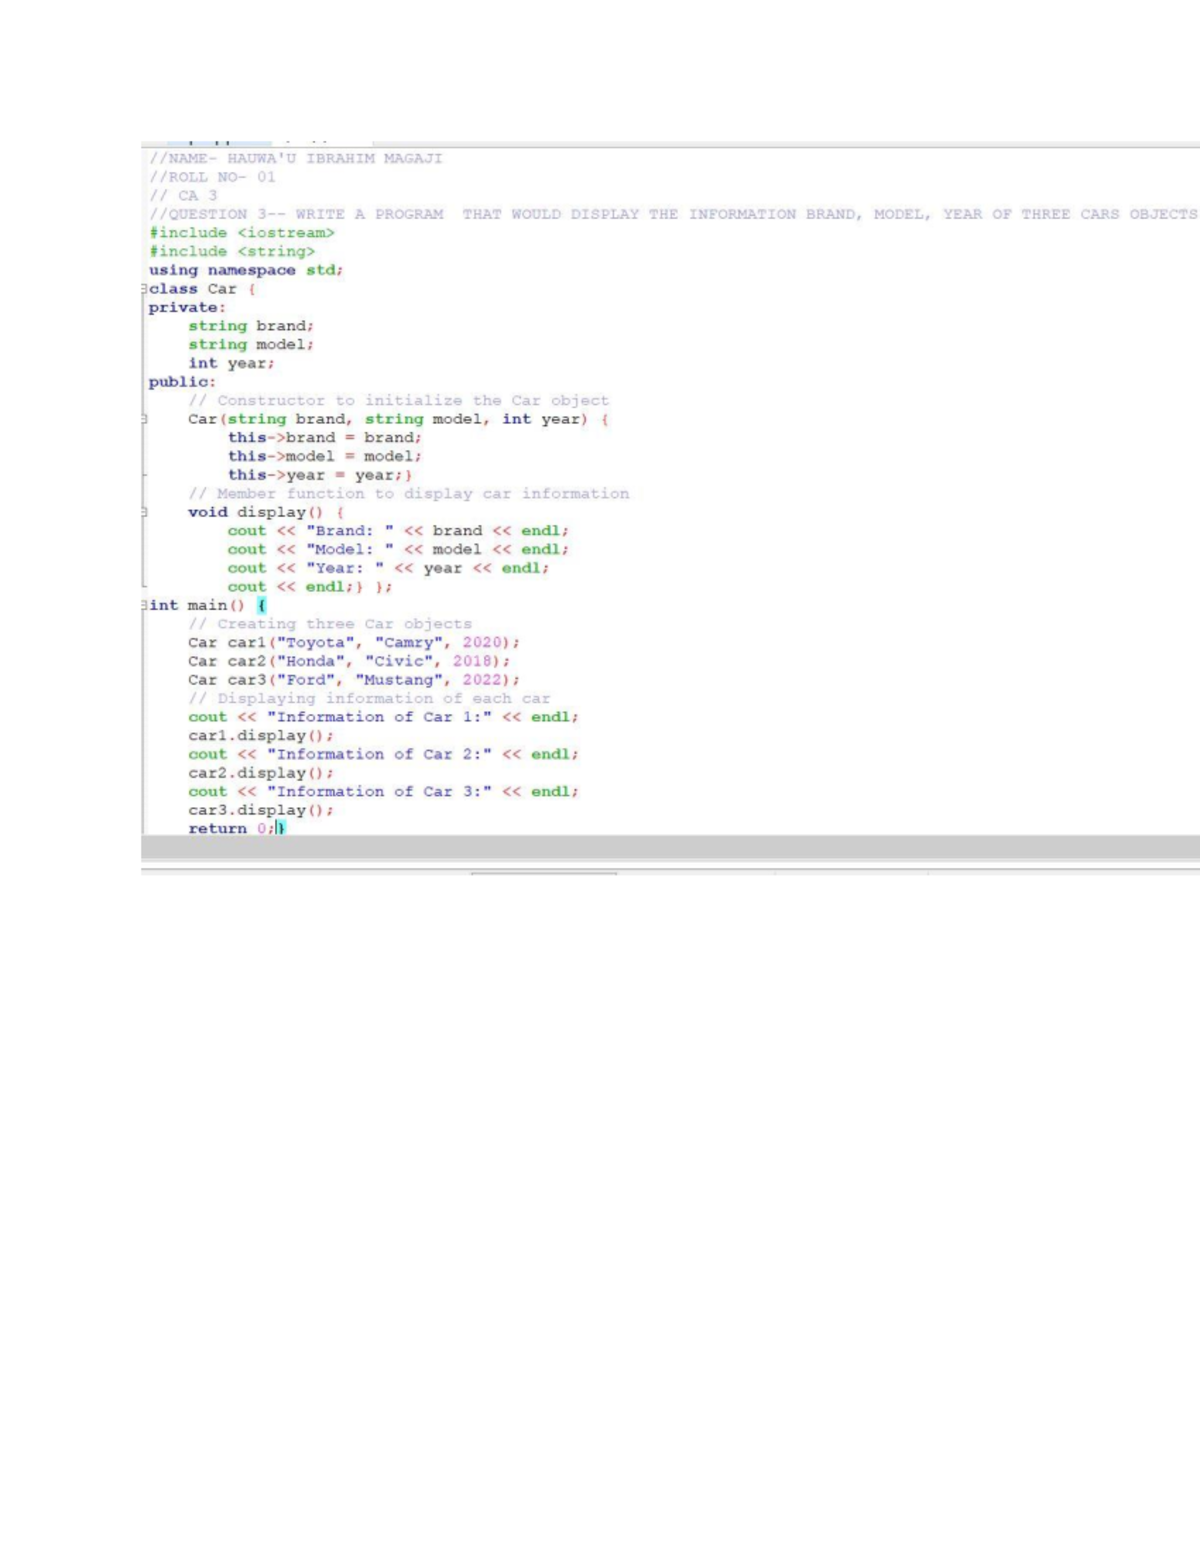
Task: Click the QUESTION 3 comment line
Action: tap(400, 213)
